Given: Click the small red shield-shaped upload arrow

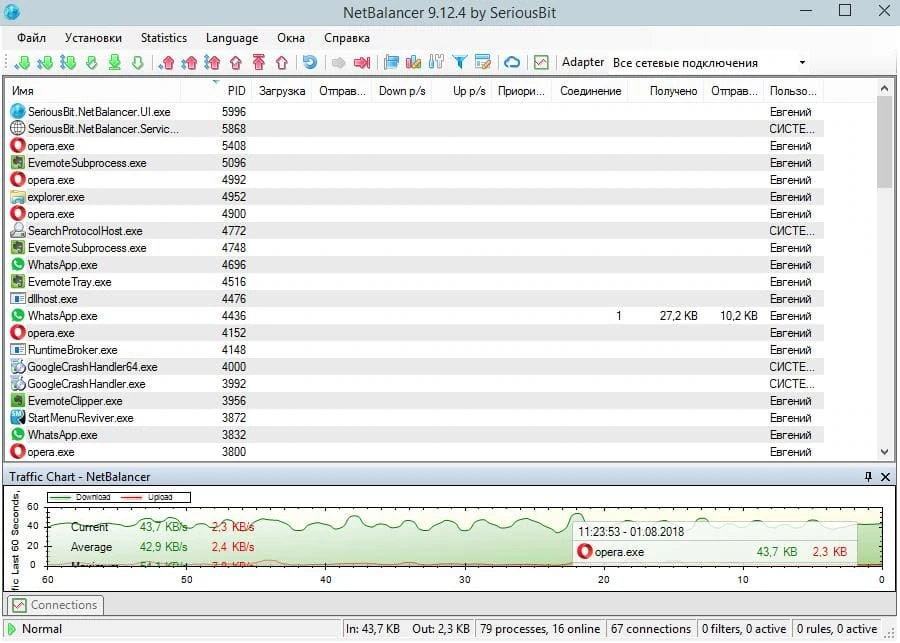Looking at the screenshot, I should click(x=236, y=62).
